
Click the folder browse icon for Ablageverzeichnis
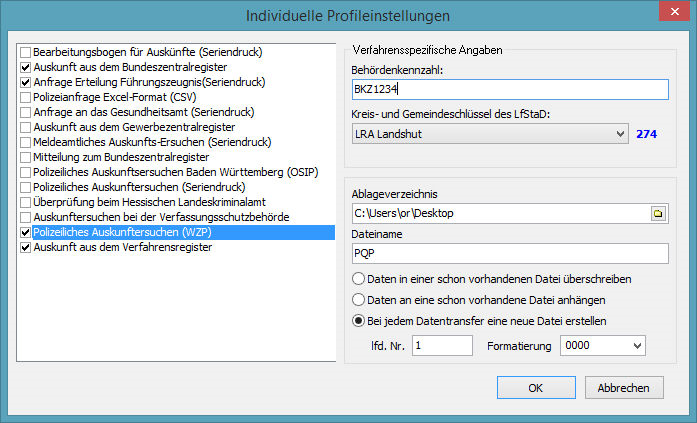pyautogui.click(x=658, y=213)
